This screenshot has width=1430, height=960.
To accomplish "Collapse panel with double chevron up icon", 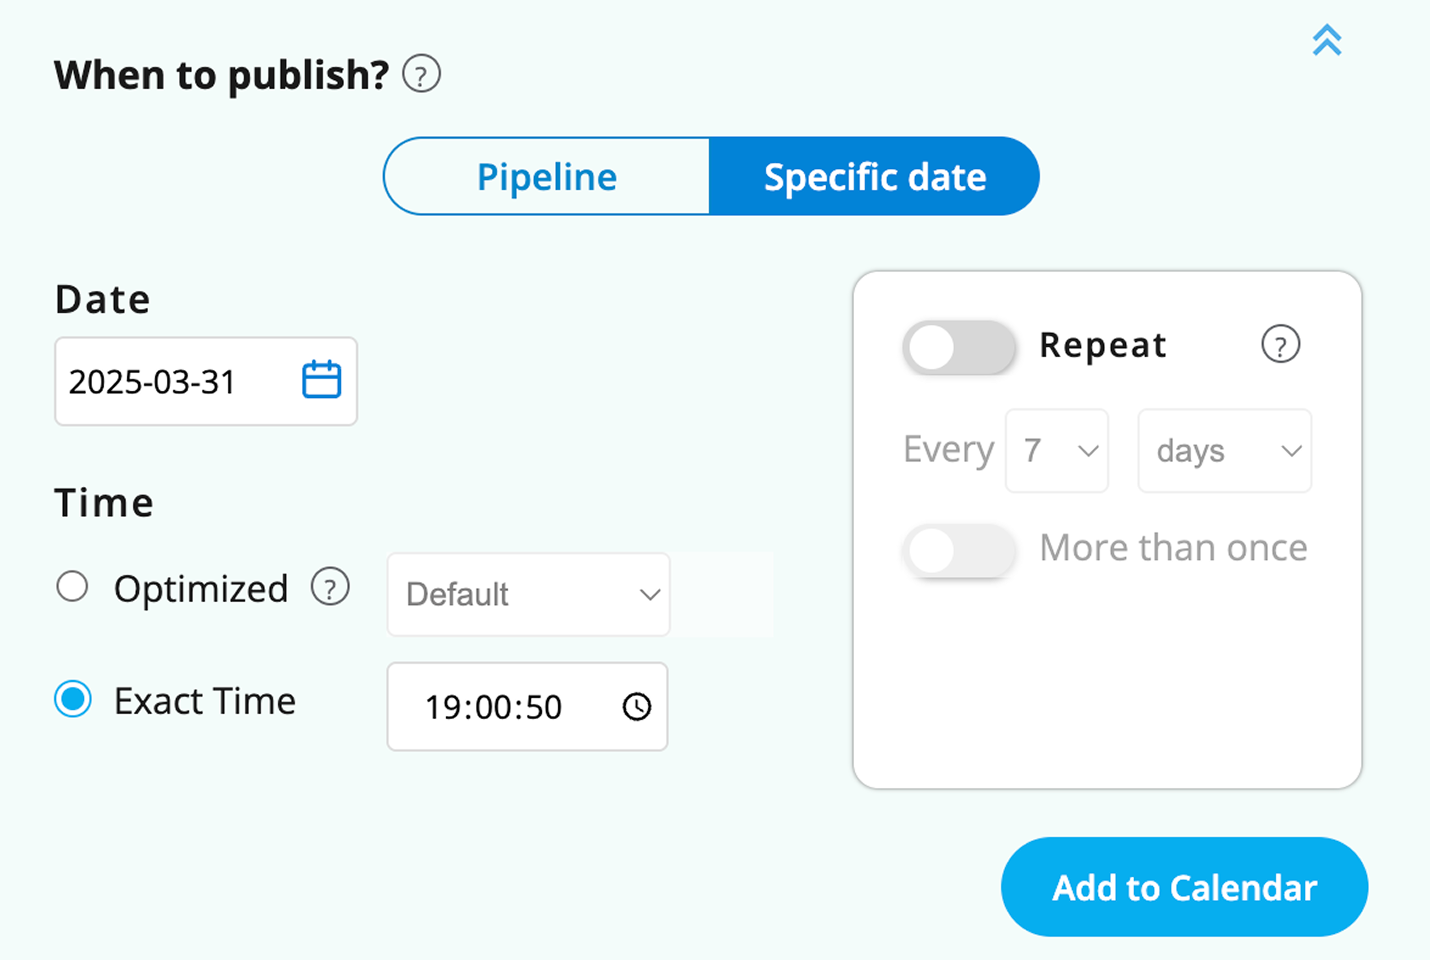I will tap(1326, 40).
